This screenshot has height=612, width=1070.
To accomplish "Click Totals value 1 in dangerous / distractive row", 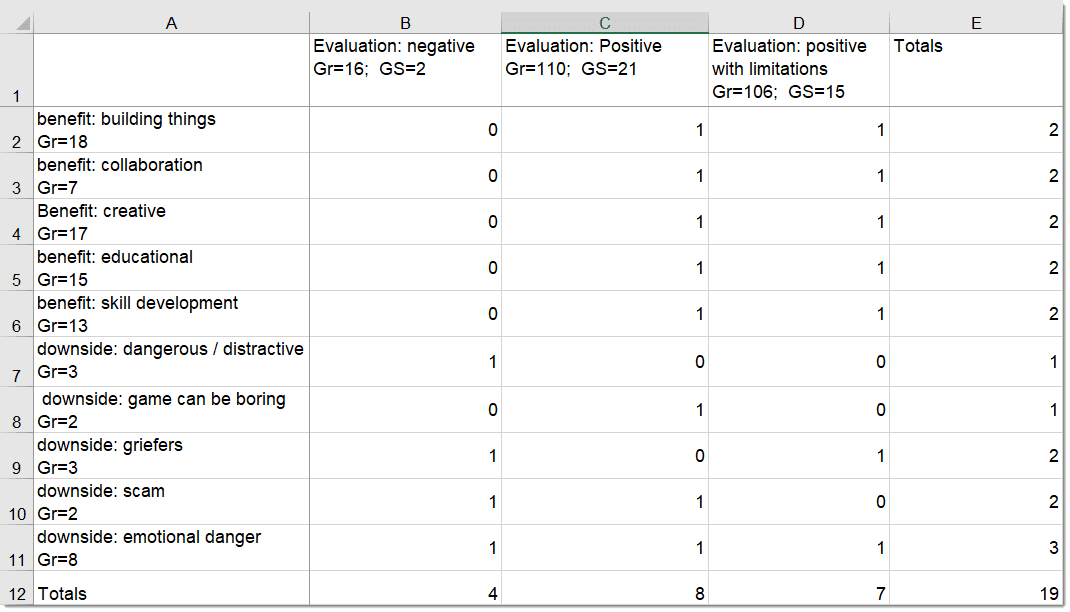I will pyautogui.click(x=977, y=362).
